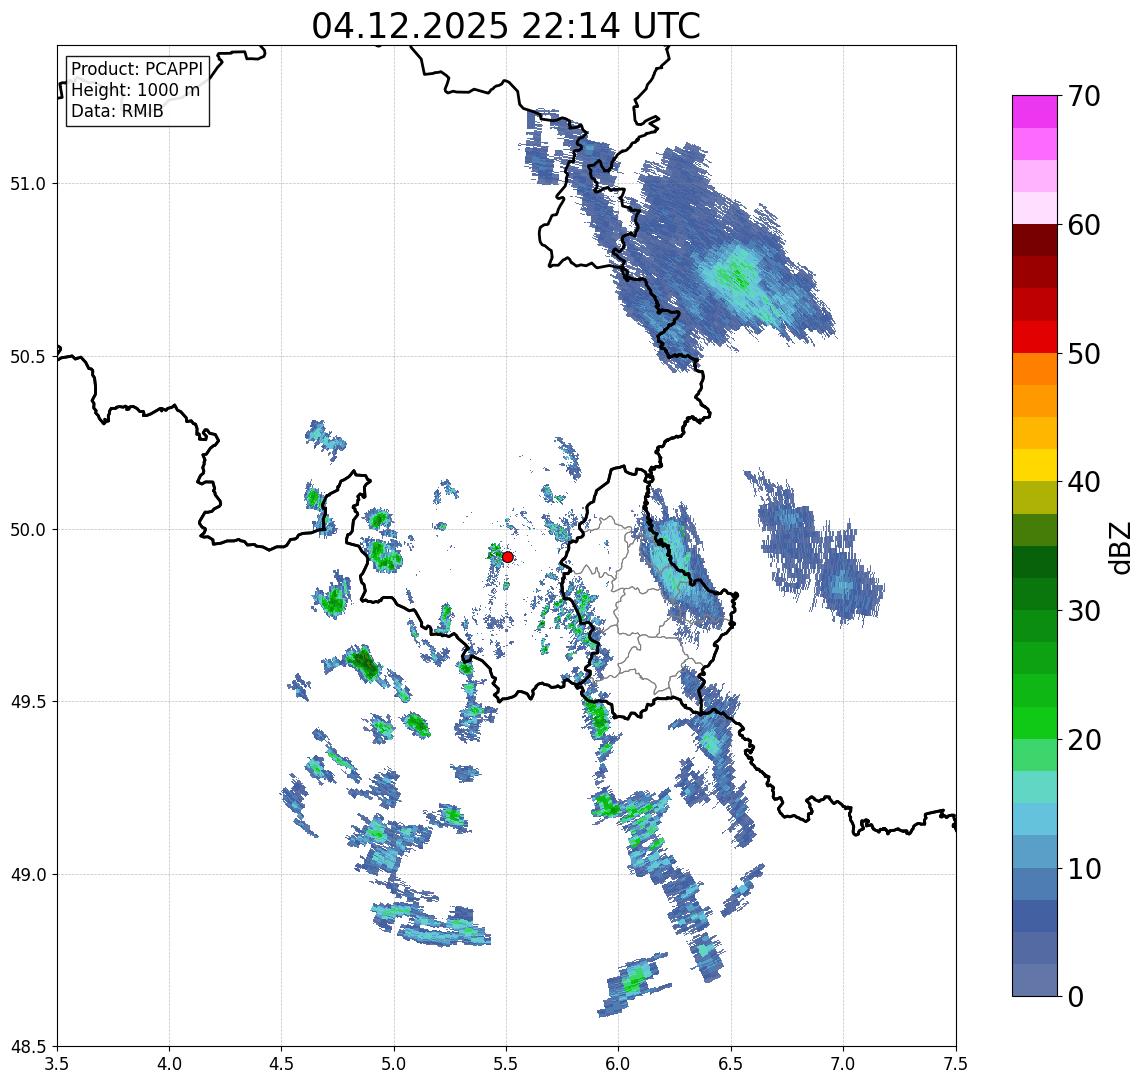Click the longitude axis label 6.0
1145x1084 pixels.
(619, 1064)
